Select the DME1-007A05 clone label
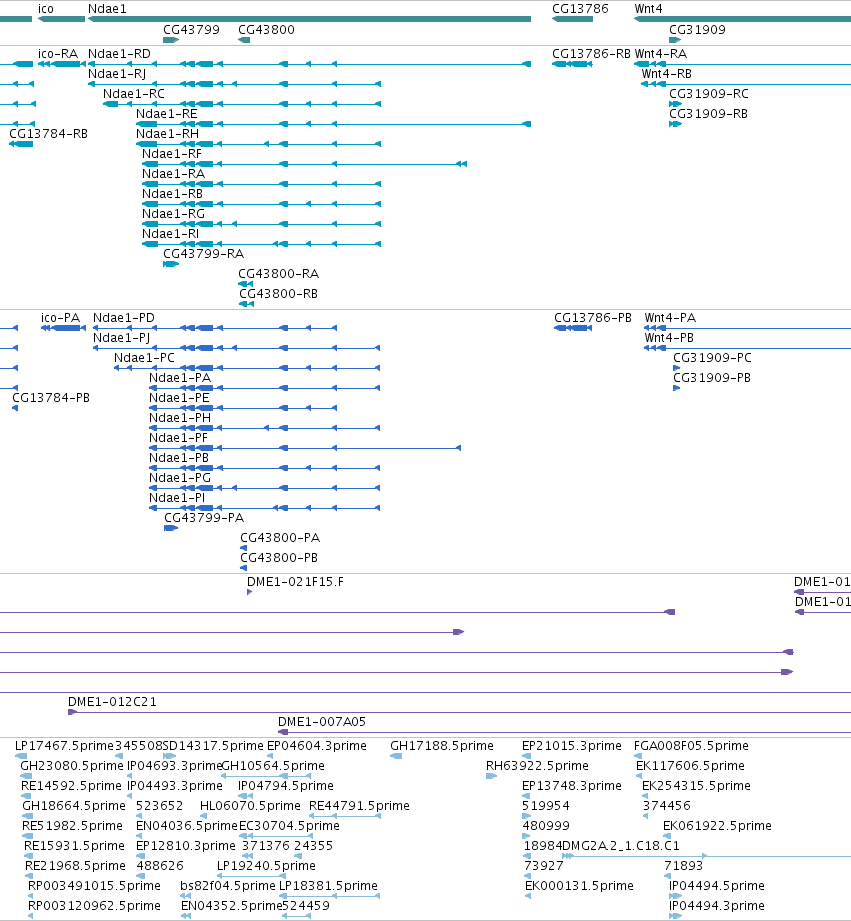Image resolution: width=851 pixels, height=921 pixels. (x=322, y=721)
